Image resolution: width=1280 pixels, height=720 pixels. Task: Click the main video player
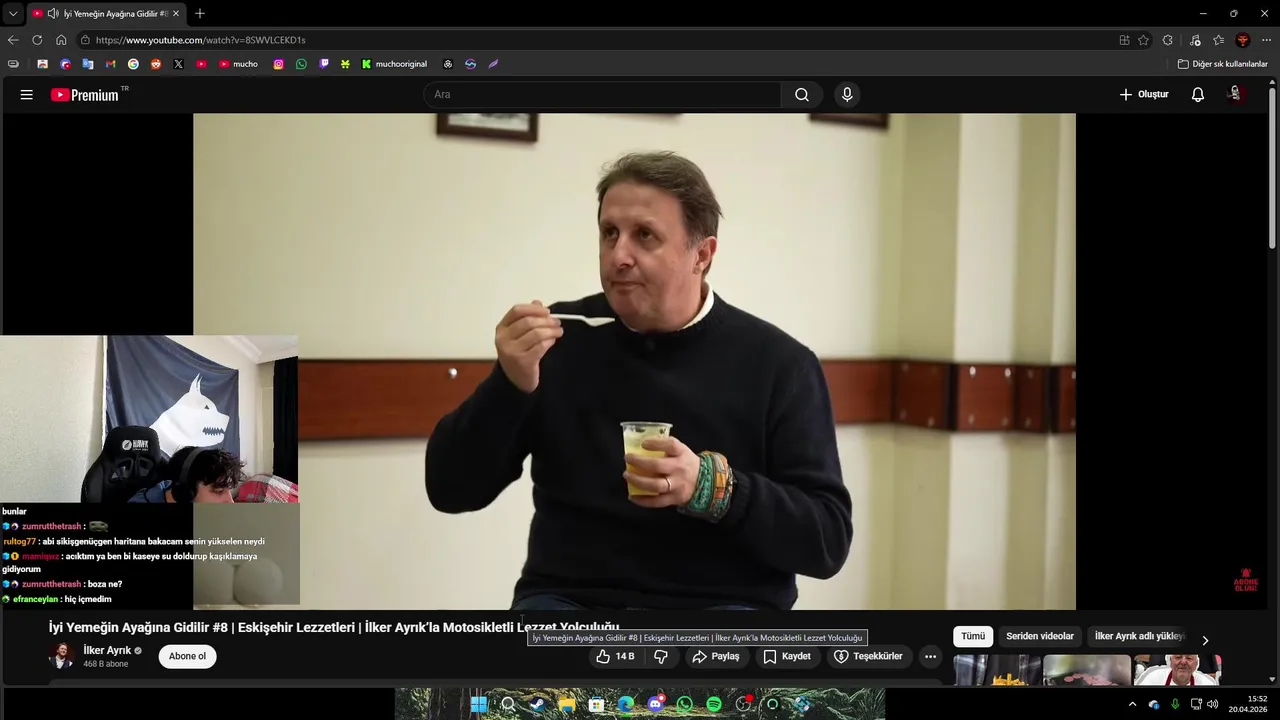pos(634,361)
